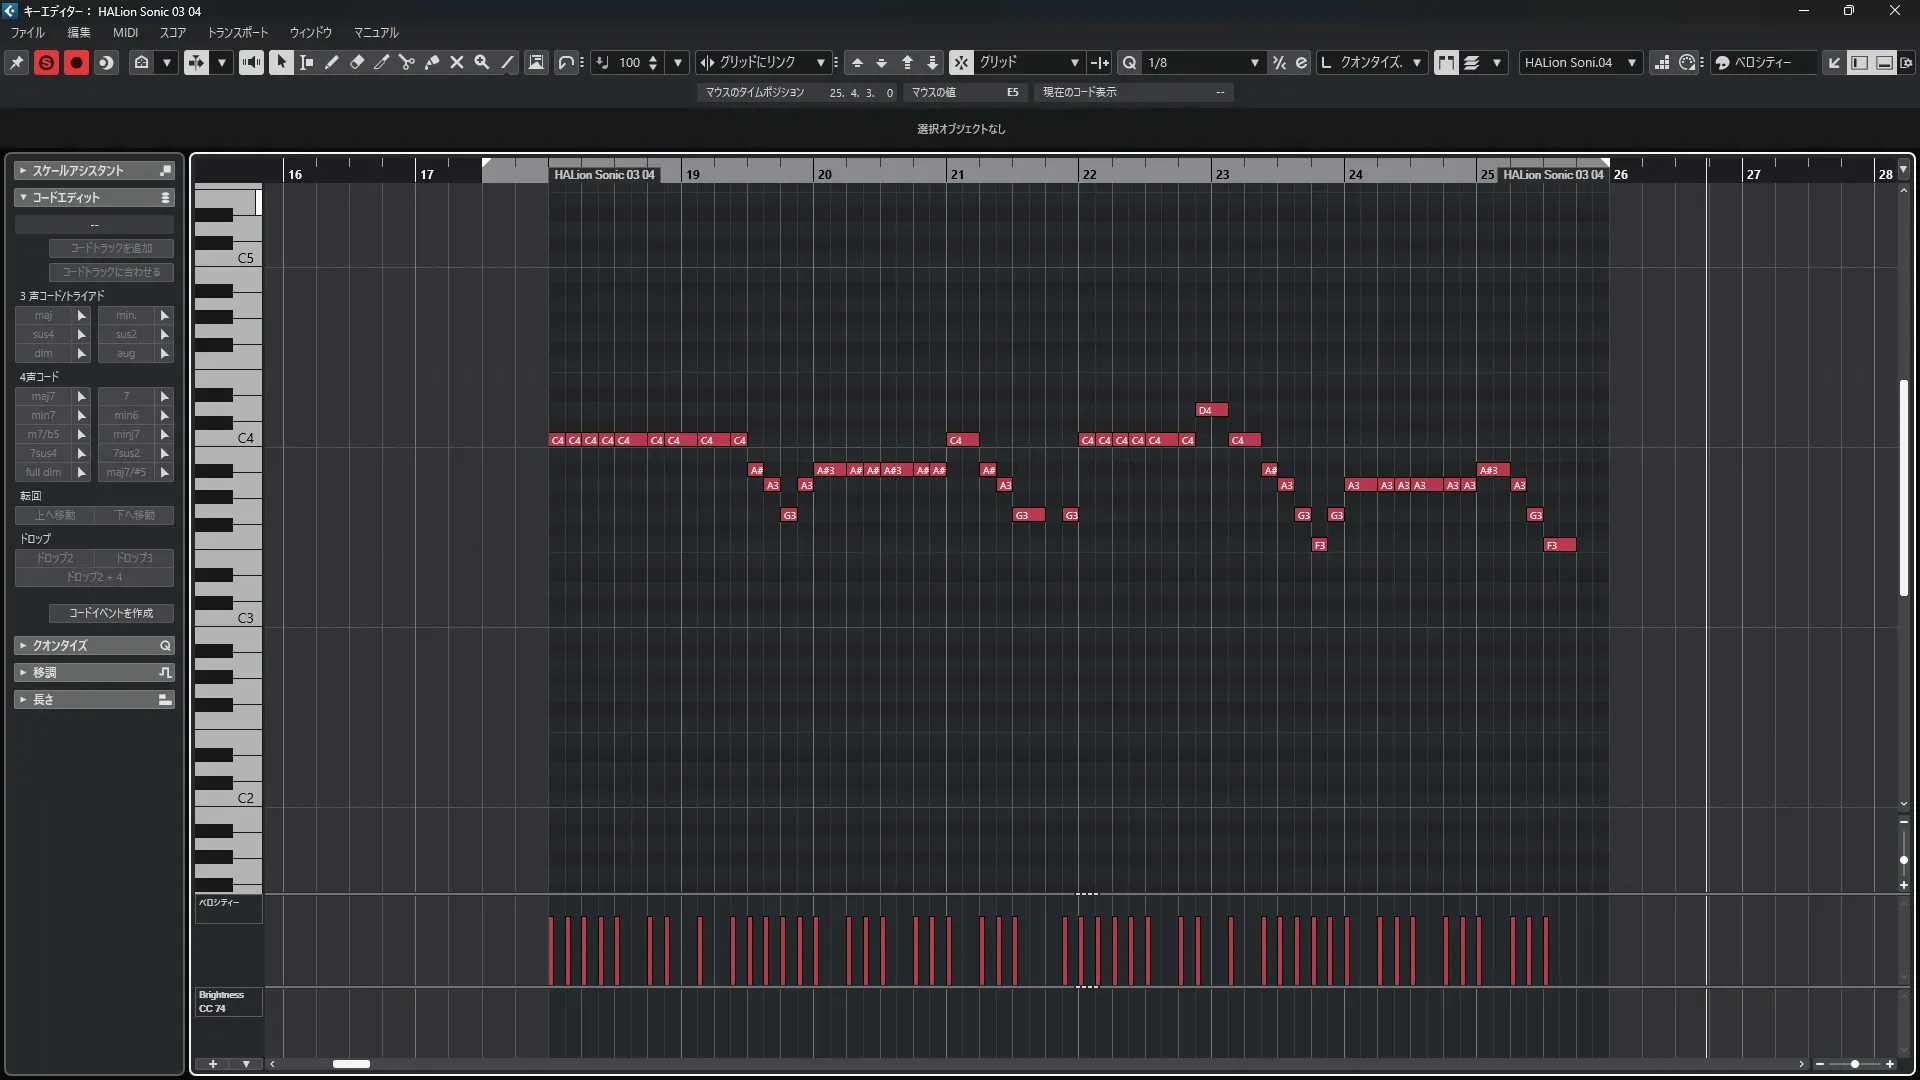Select the Draw pencil tool
The height and width of the screenshot is (1080, 1920).
332,62
